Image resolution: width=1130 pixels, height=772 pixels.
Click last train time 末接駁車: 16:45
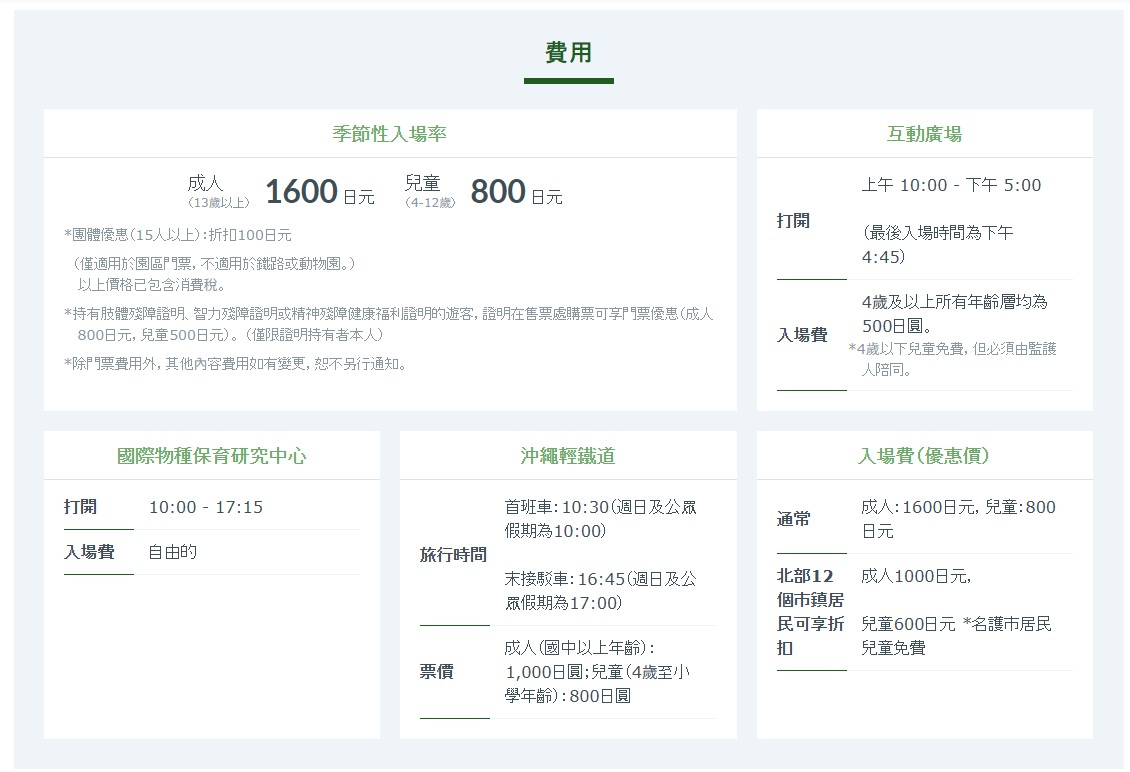point(600,591)
